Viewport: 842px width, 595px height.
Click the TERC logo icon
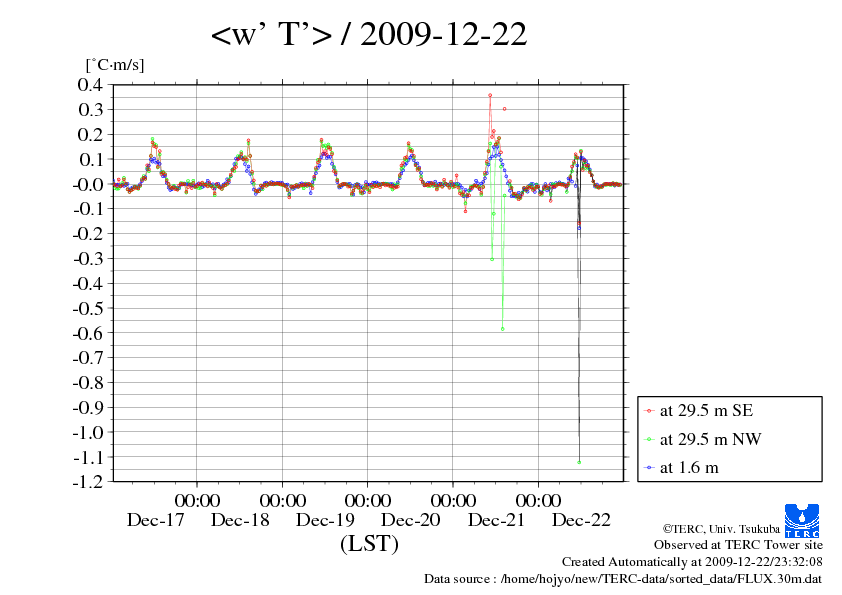[x=802, y=521]
